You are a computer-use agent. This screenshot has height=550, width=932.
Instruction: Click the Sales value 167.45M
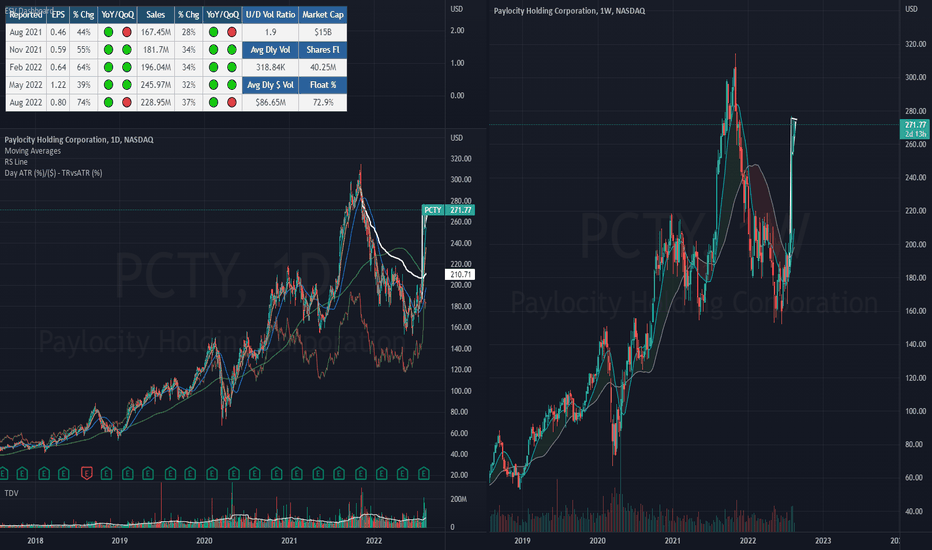click(156, 32)
